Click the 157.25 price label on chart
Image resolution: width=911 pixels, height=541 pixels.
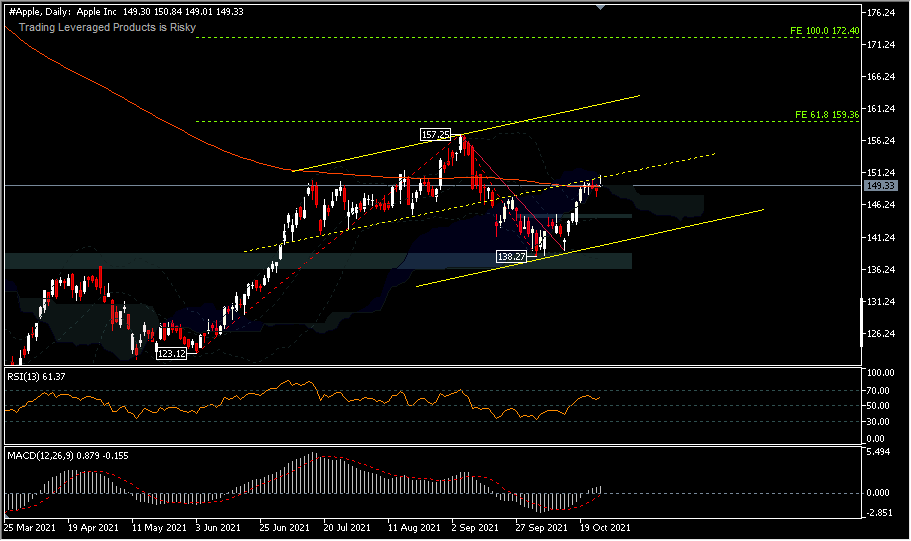tap(435, 135)
